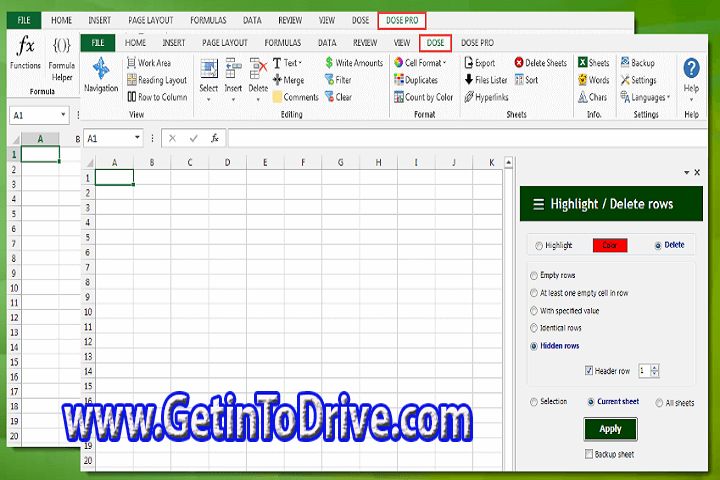Image resolution: width=720 pixels, height=480 pixels.
Task: Click the Clear tool
Action: click(338, 97)
